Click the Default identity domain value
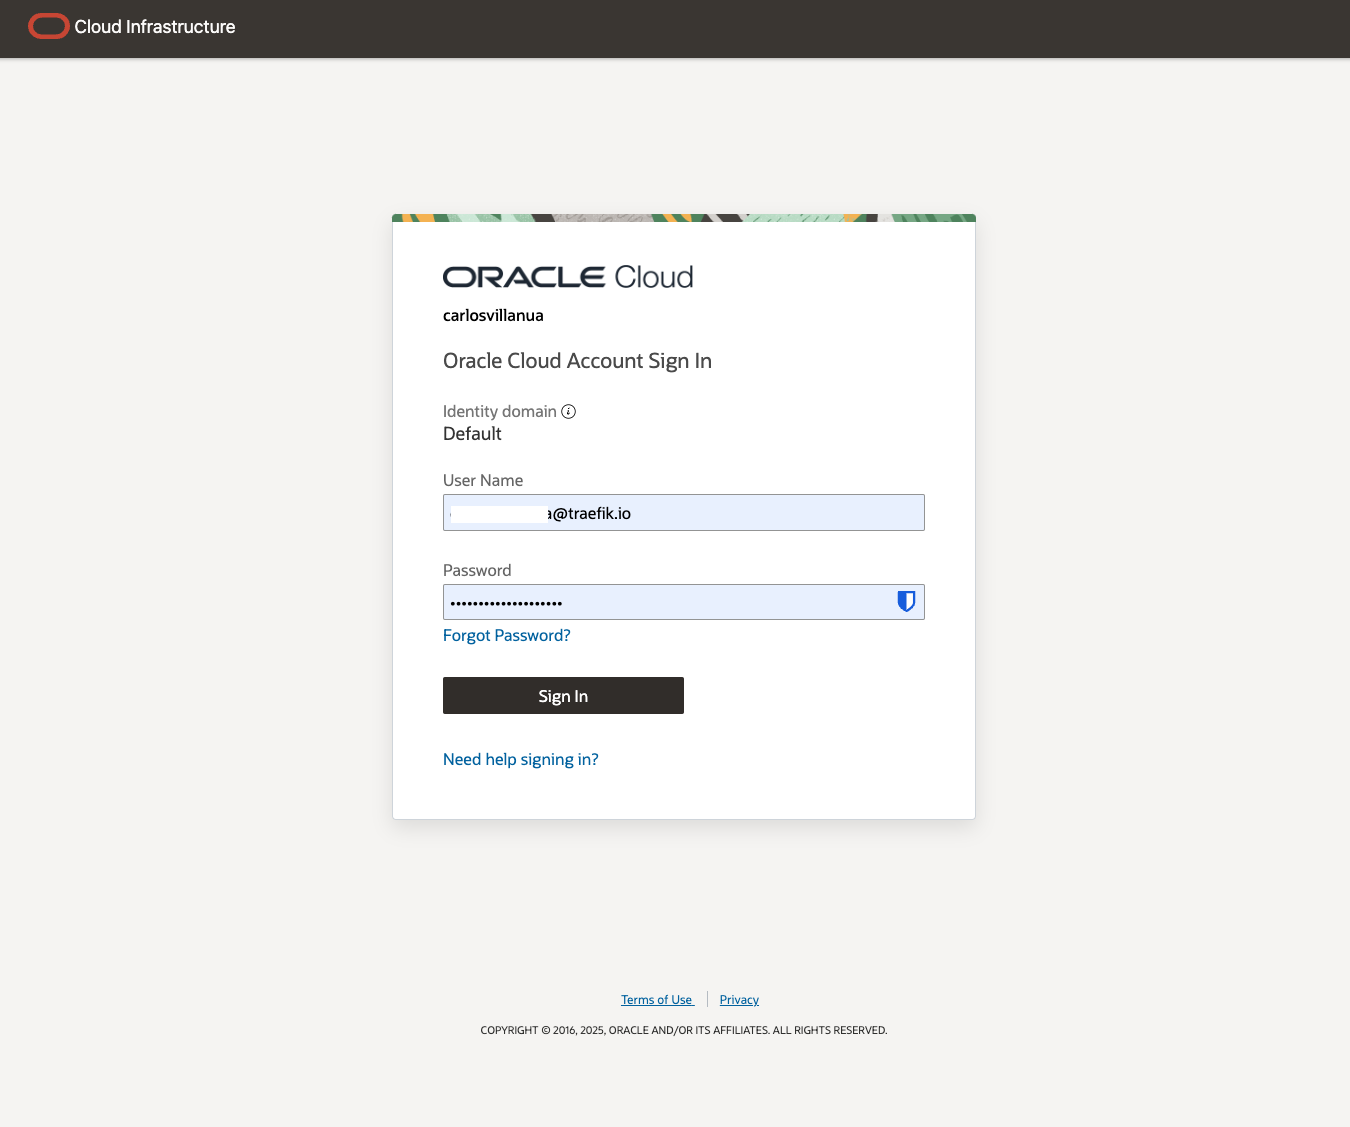1350x1127 pixels. point(472,434)
